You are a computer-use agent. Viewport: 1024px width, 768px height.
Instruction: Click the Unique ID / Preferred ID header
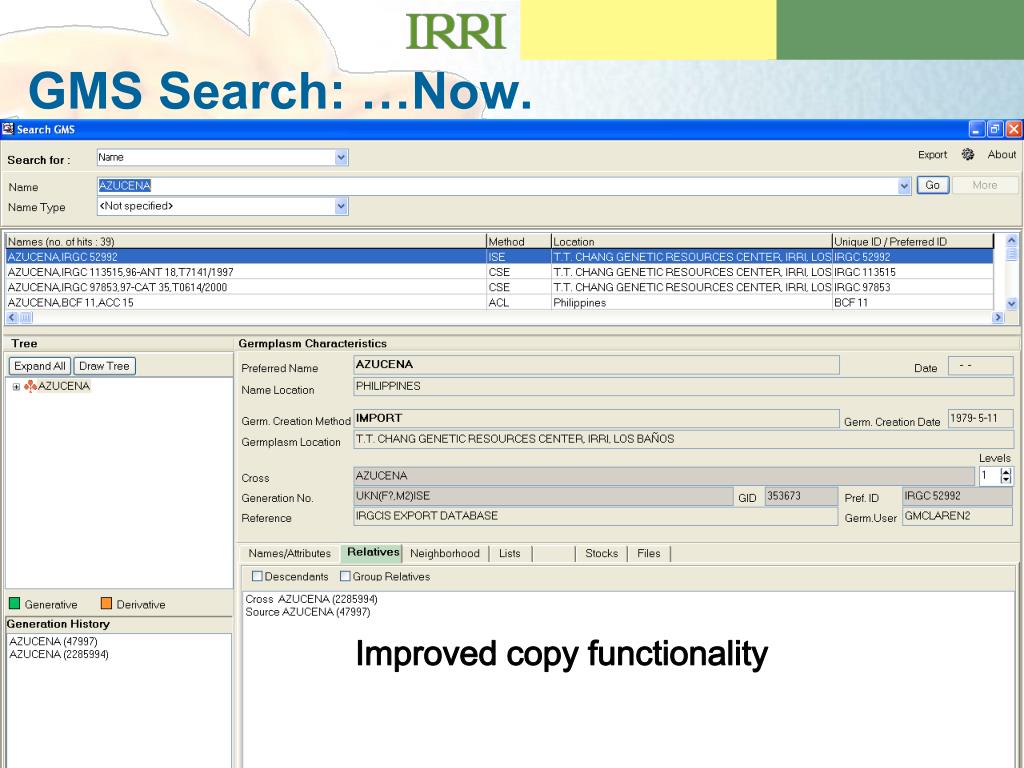[913, 242]
